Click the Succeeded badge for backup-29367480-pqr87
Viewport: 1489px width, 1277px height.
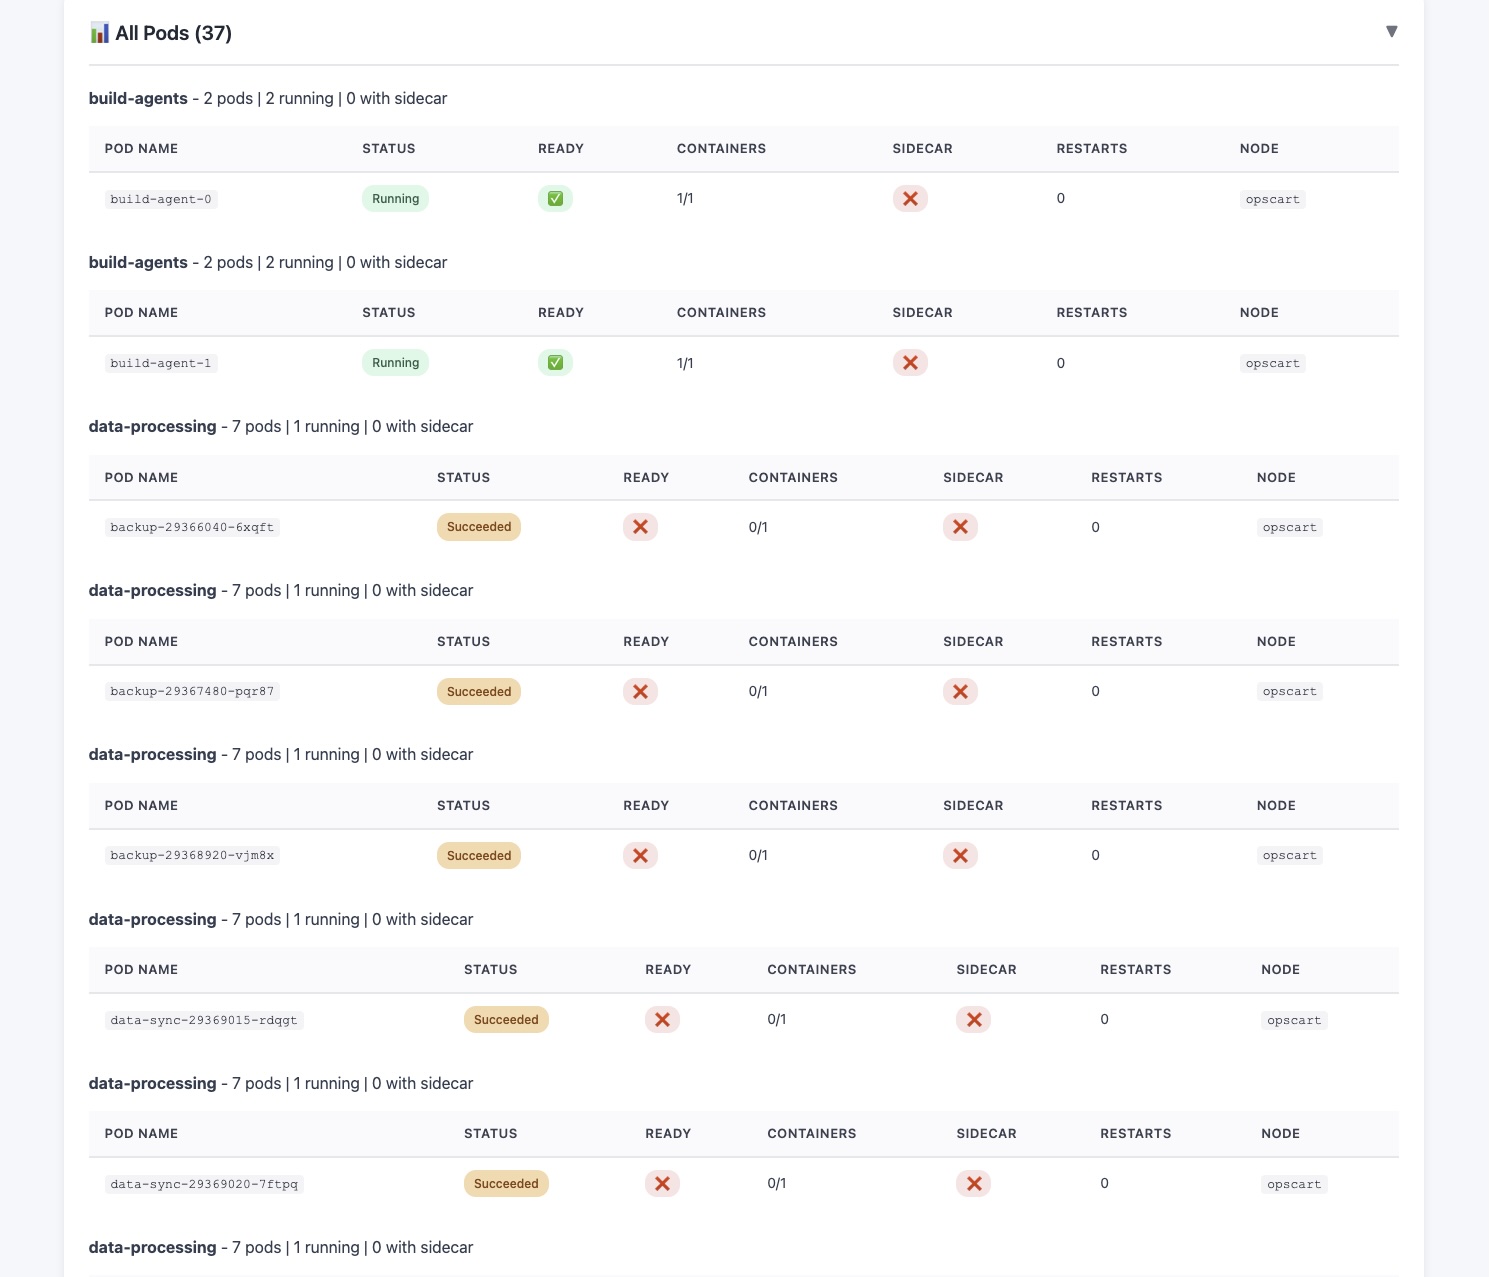[x=479, y=691]
